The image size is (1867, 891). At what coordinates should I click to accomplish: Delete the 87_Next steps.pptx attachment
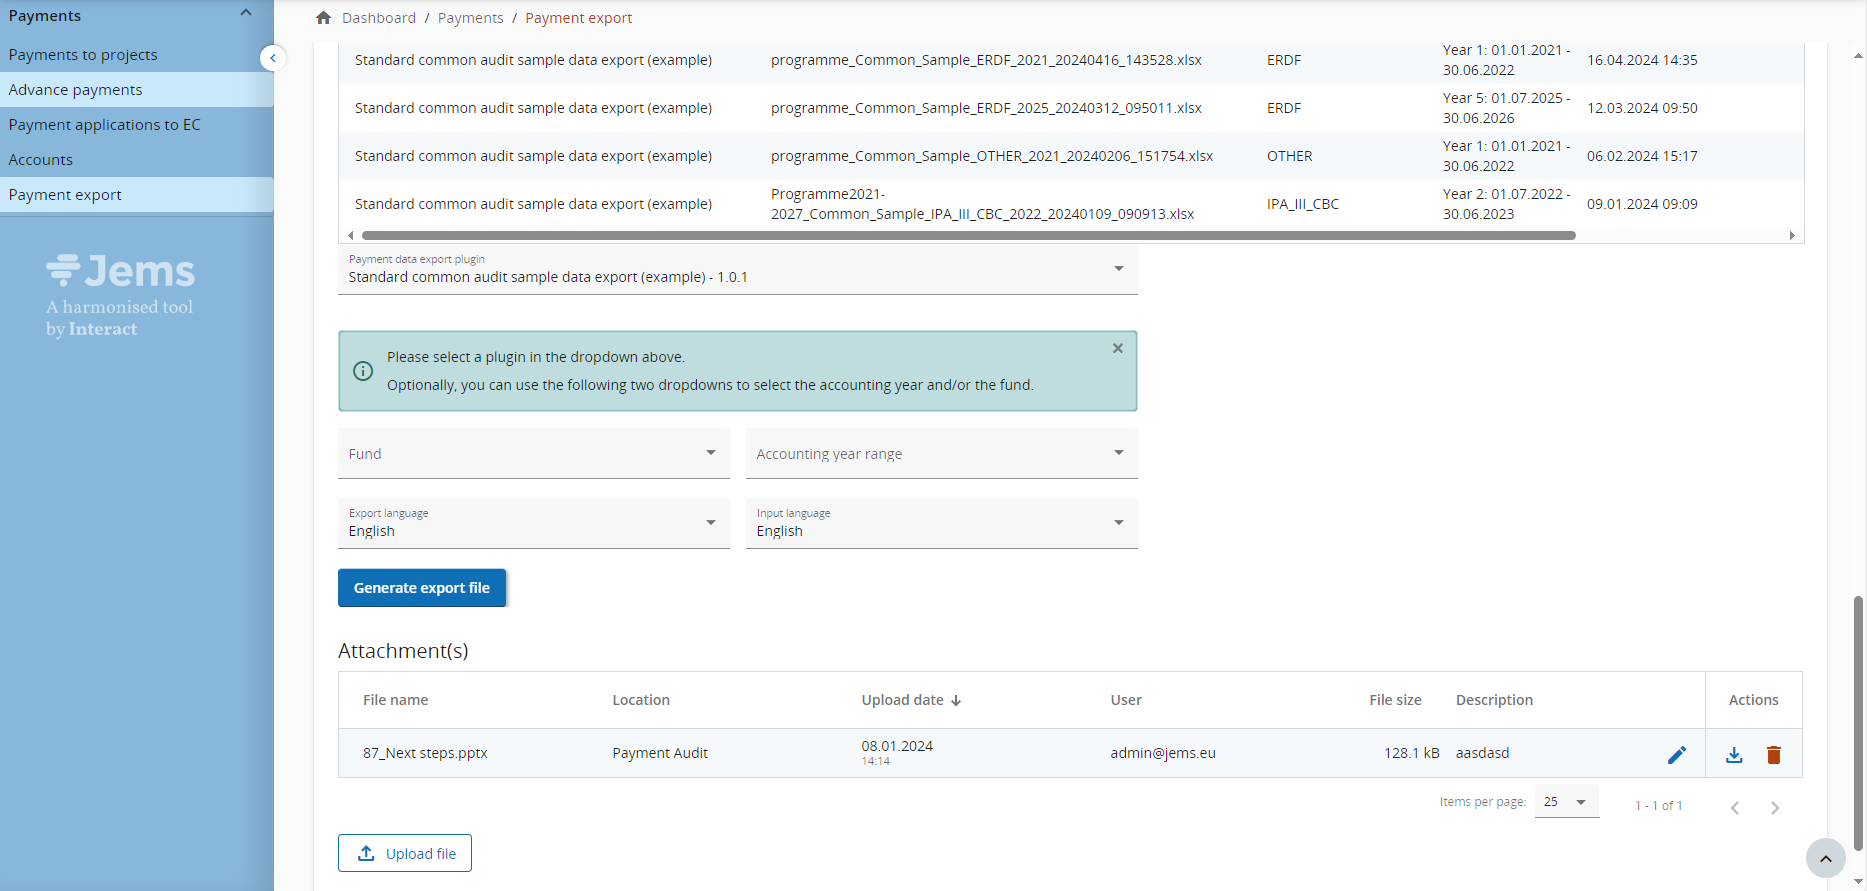coord(1773,755)
